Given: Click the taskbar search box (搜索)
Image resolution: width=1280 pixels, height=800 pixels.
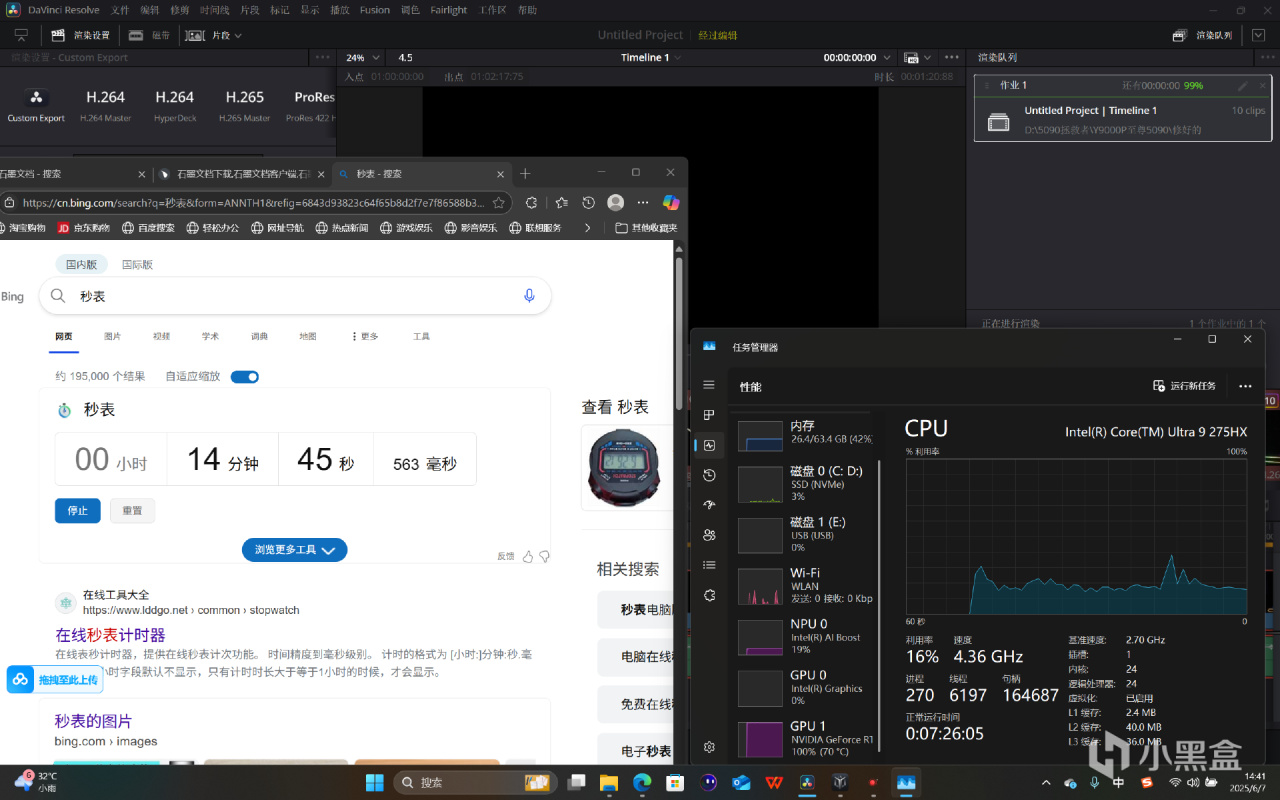Looking at the screenshot, I should pos(475,782).
